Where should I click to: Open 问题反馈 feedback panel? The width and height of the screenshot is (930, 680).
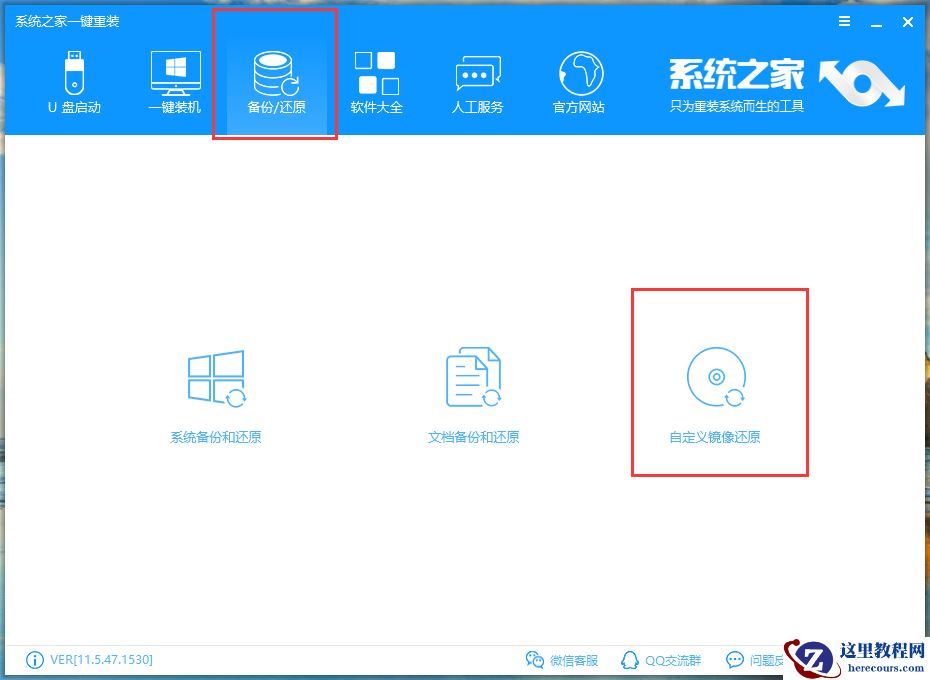point(757,660)
